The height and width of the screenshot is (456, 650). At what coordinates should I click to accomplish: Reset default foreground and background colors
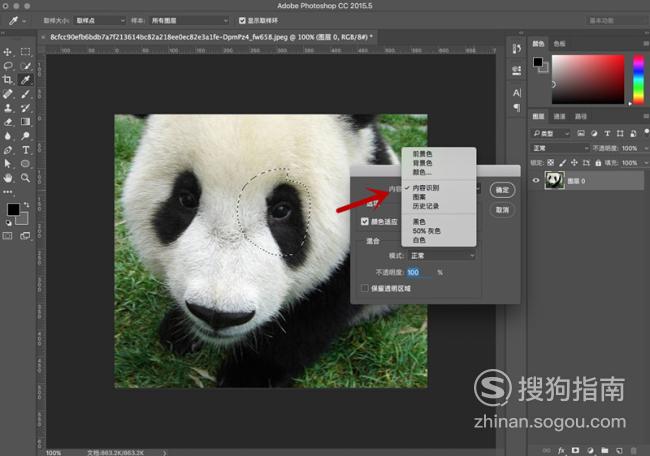tap(8, 223)
